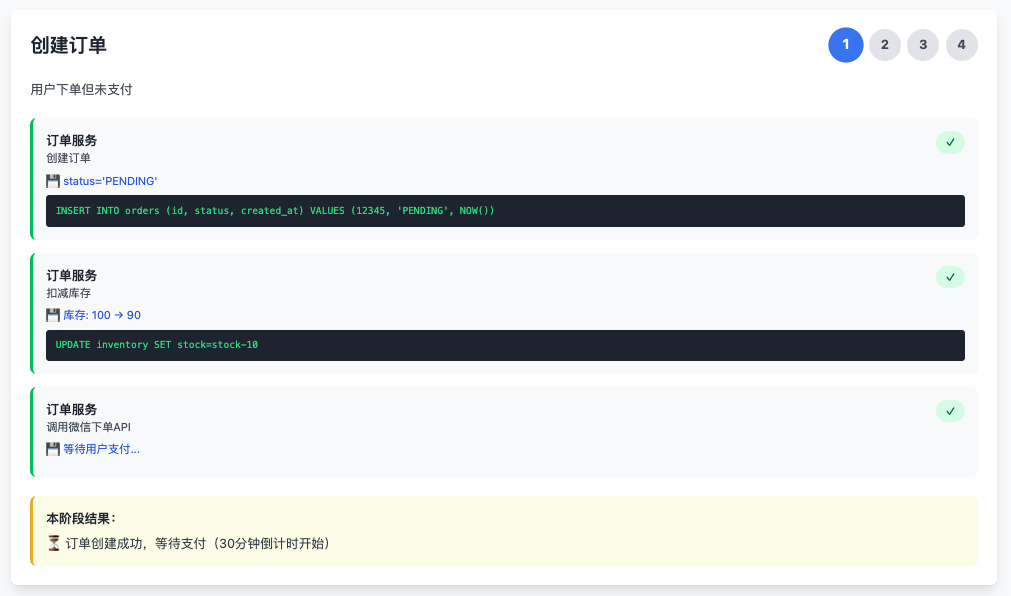Select the INSERT INTO orders code block
This screenshot has height=596, width=1011.
pos(505,211)
